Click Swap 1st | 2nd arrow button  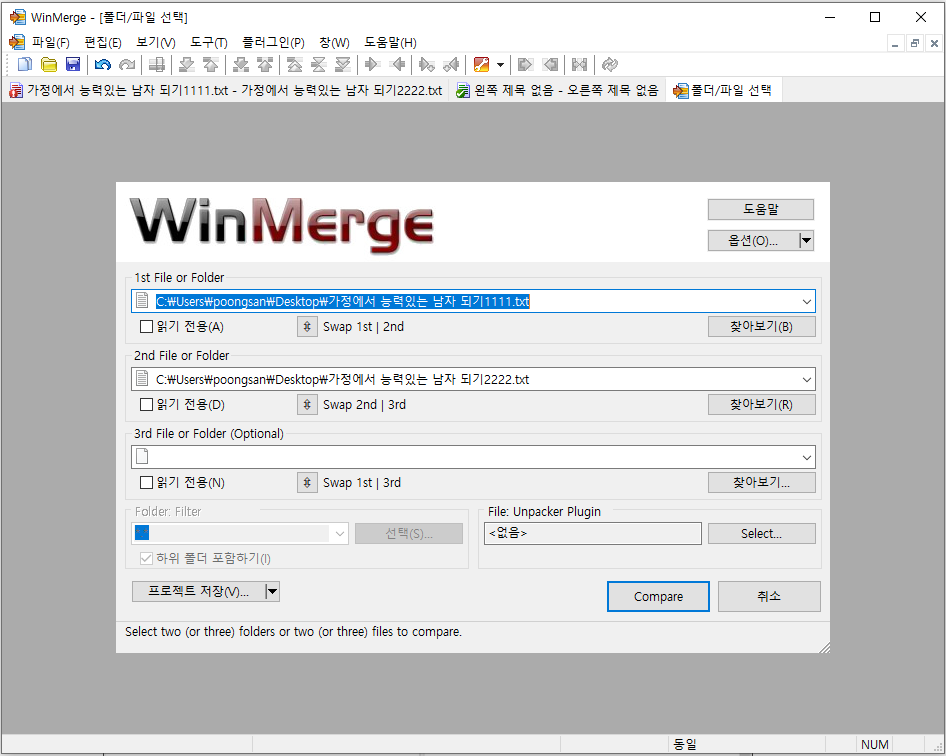pyautogui.click(x=307, y=327)
